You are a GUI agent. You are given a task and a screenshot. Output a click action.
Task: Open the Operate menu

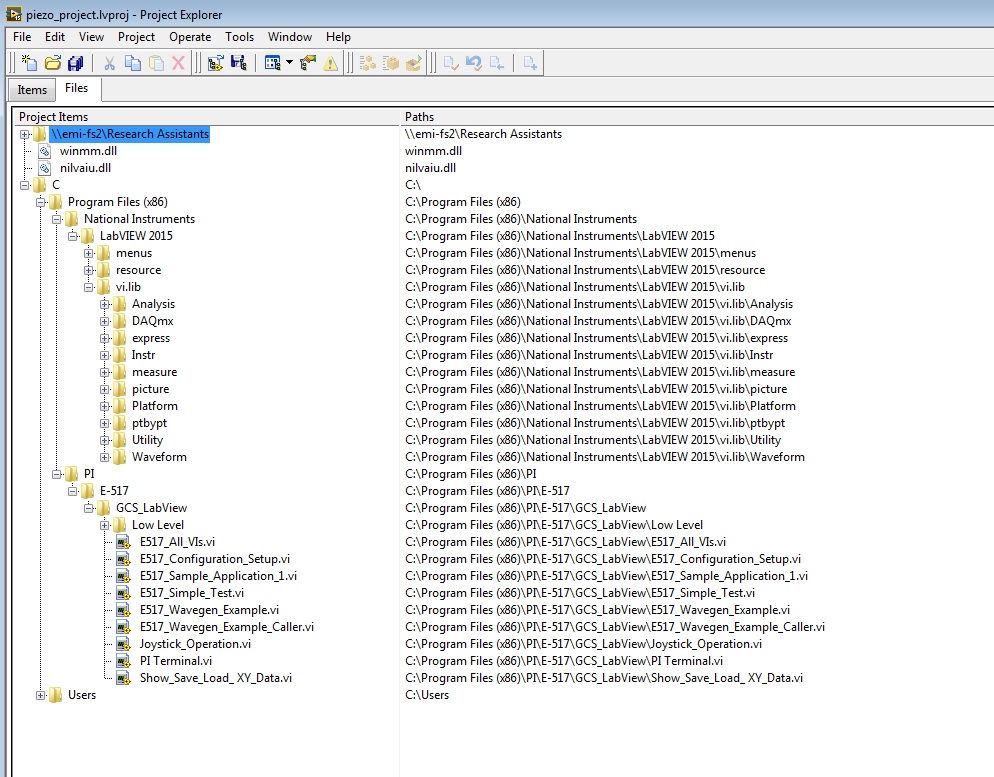190,37
